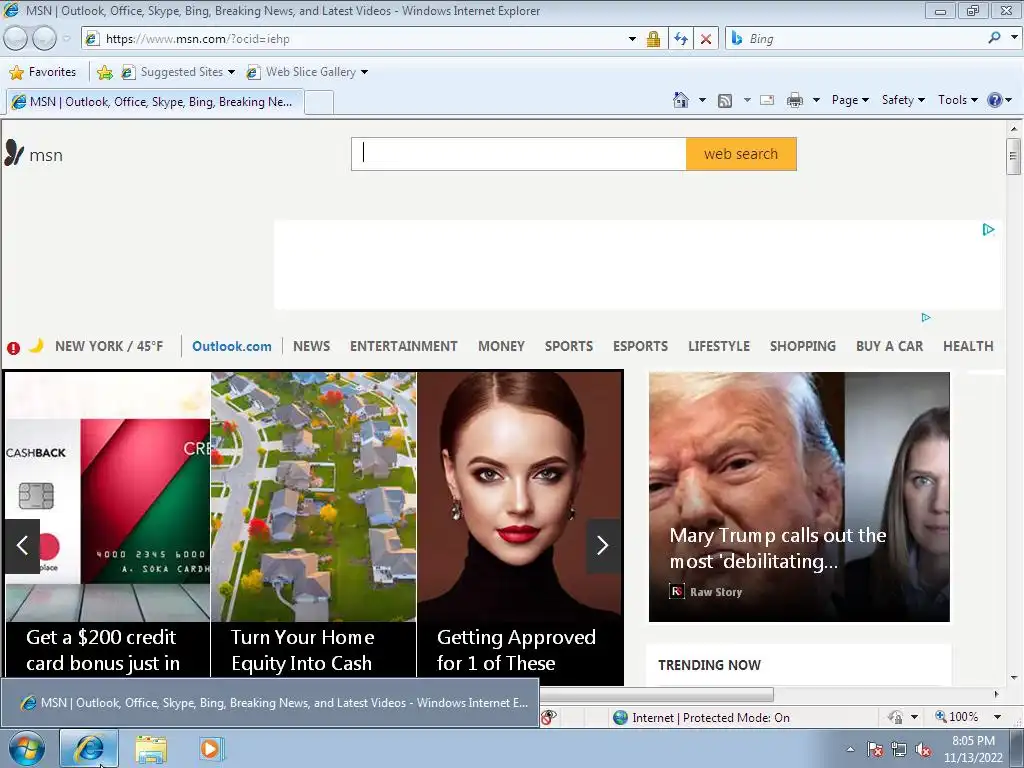Open SHOPPING section link
The height and width of the screenshot is (768, 1024).
click(803, 346)
